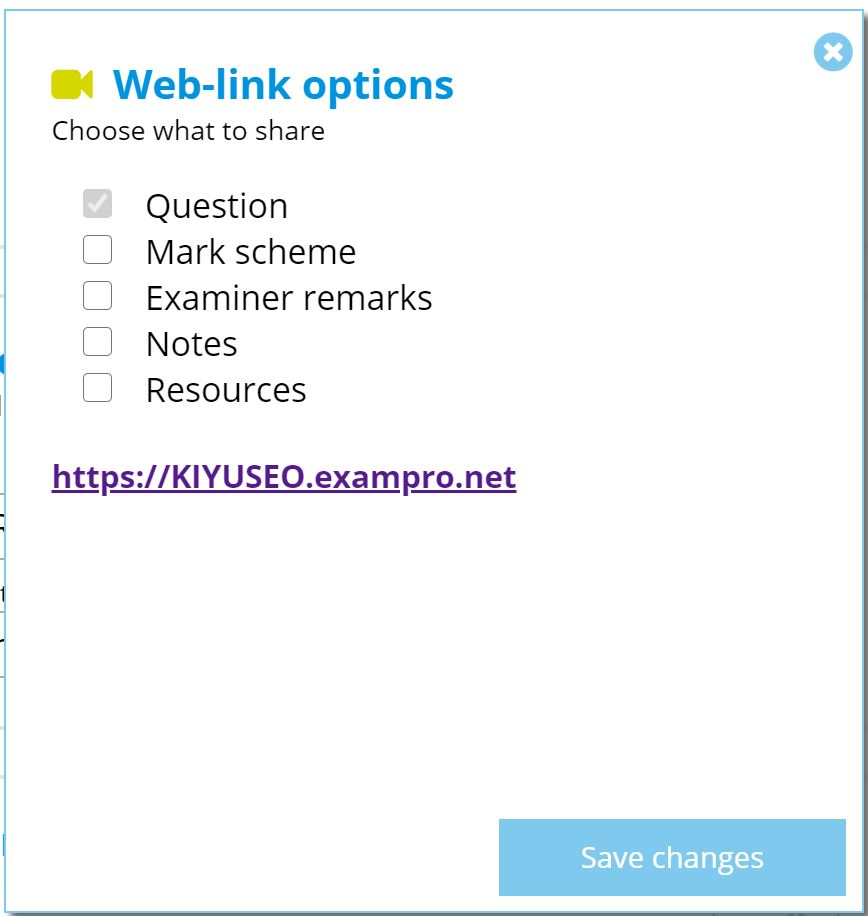Tick the Examiner remarks checkbox
This screenshot has width=868, height=916.
click(x=97, y=296)
